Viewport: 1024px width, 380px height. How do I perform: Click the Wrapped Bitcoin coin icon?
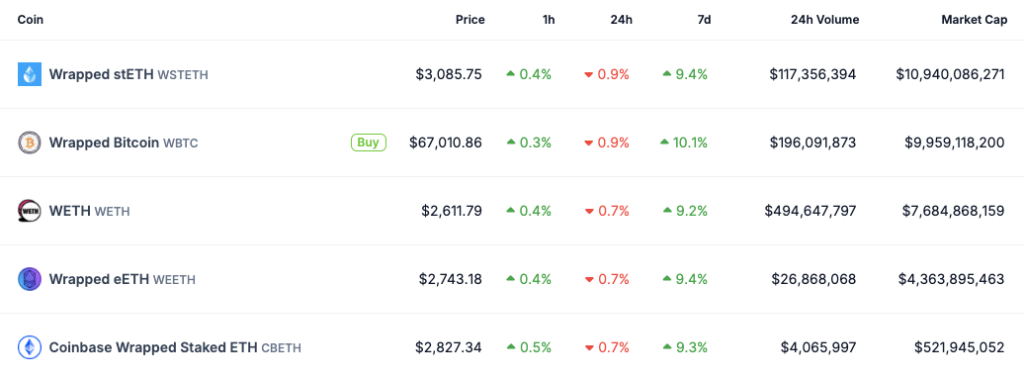(x=29, y=142)
